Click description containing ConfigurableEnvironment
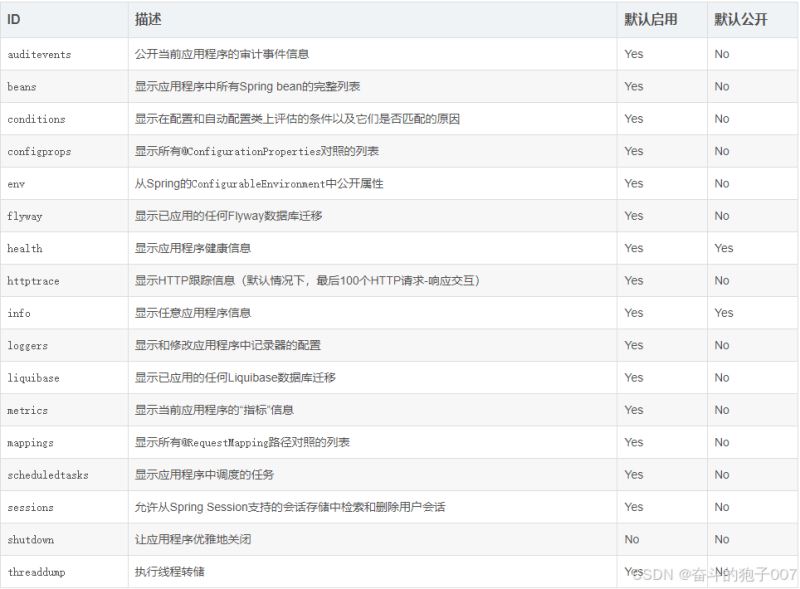 pyautogui.click(x=259, y=183)
